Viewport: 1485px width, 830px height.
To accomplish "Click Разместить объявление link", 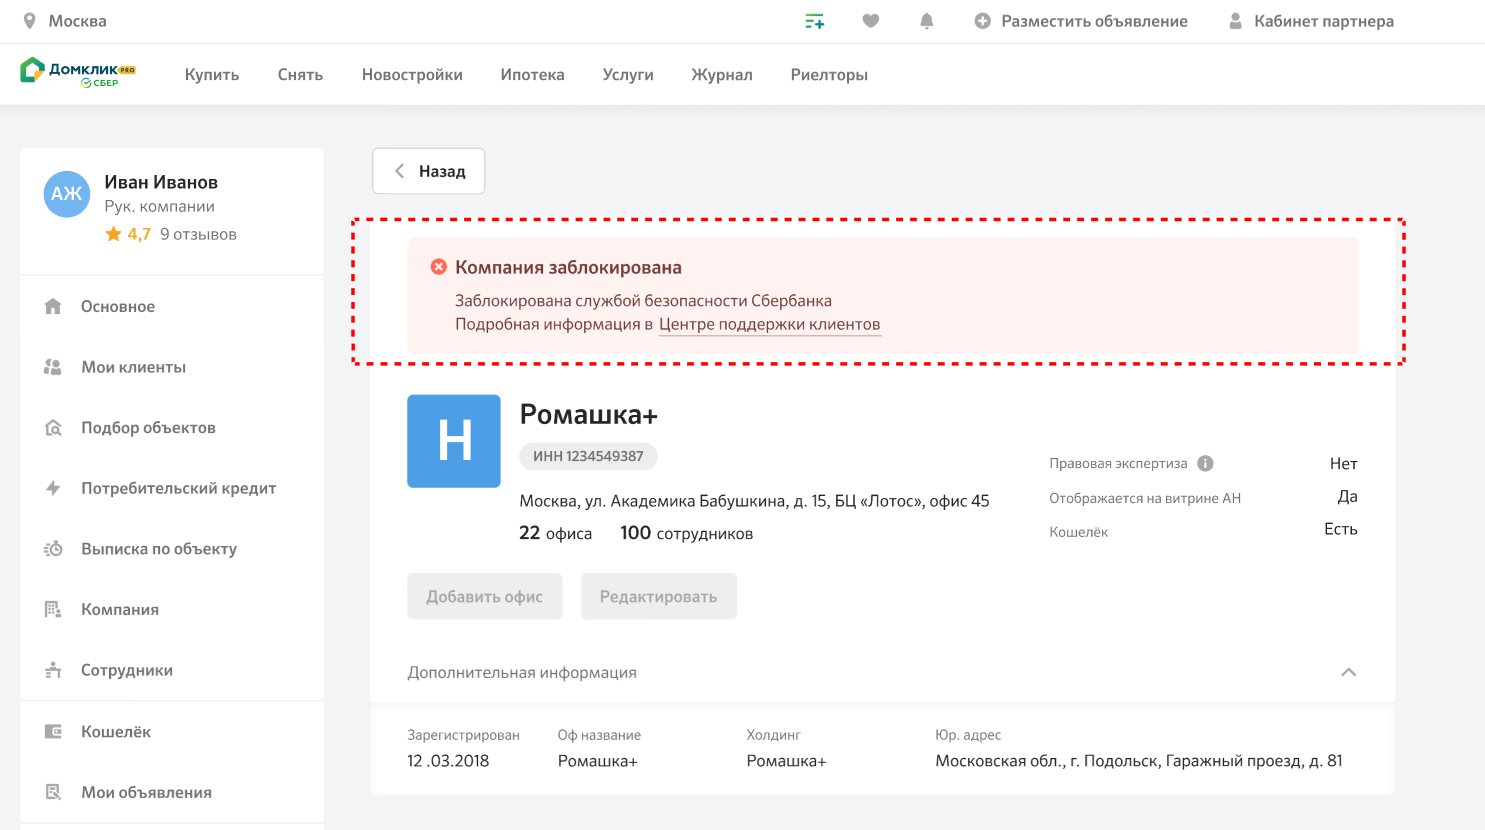I will tap(1095, 21).
